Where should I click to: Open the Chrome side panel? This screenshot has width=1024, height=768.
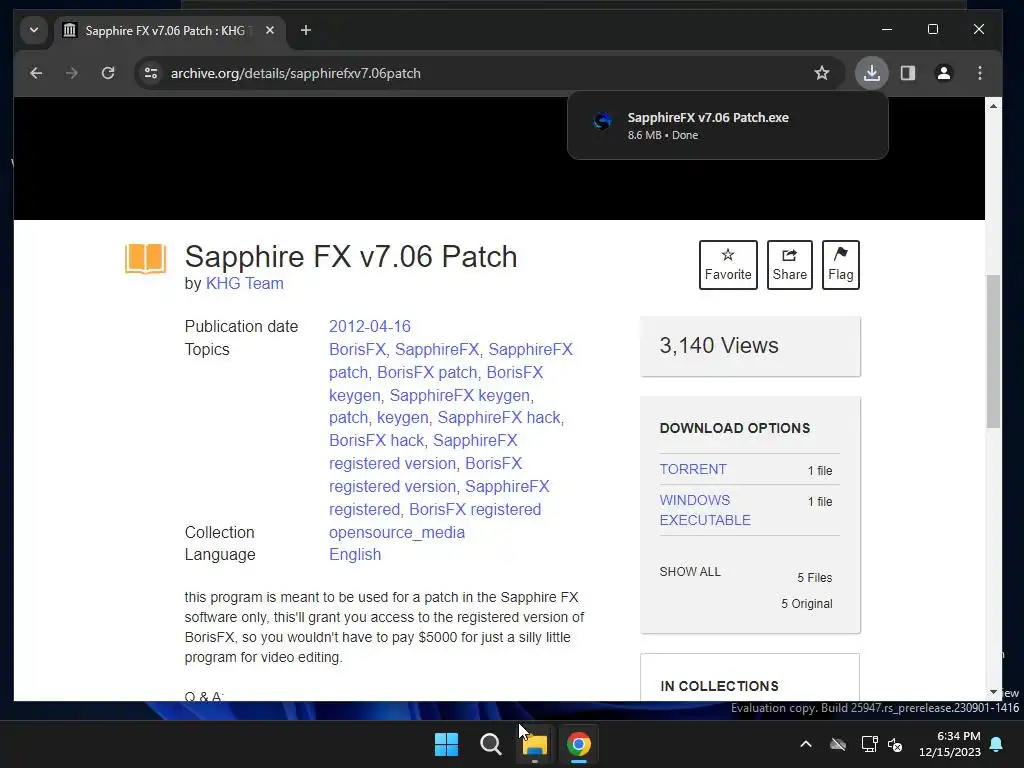908,73
